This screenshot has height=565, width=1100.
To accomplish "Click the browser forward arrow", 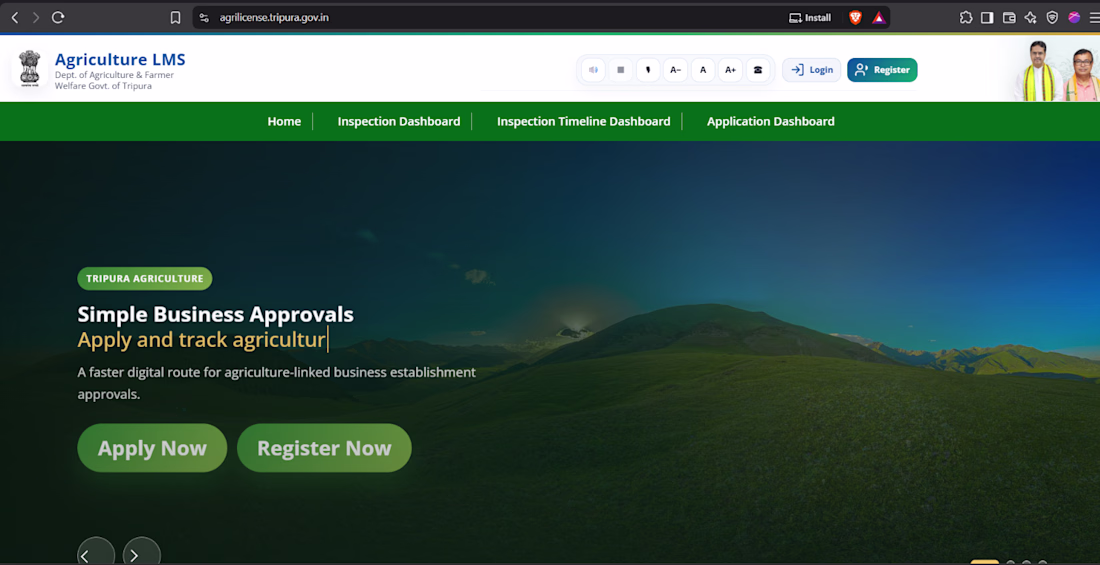I will click(36, 18).
